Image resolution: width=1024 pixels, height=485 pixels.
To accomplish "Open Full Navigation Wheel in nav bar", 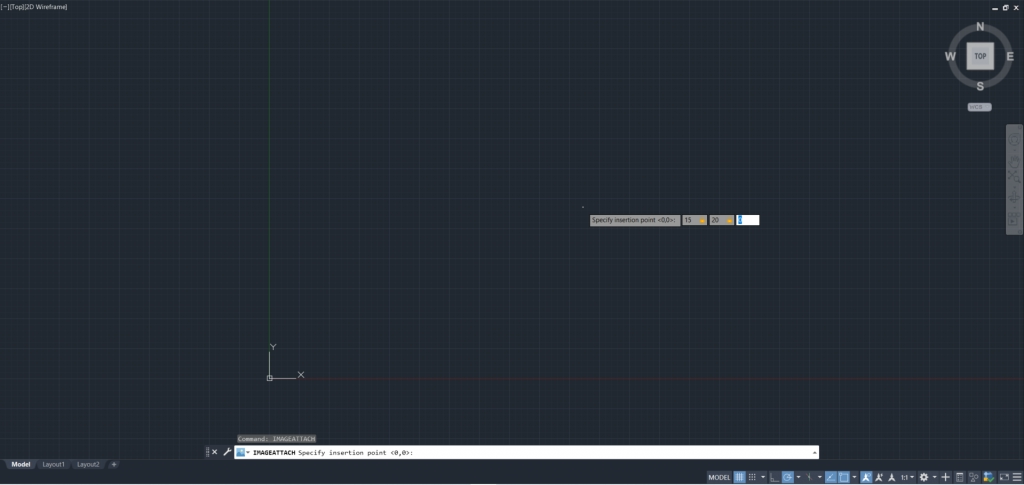I will coord(1014,139).
